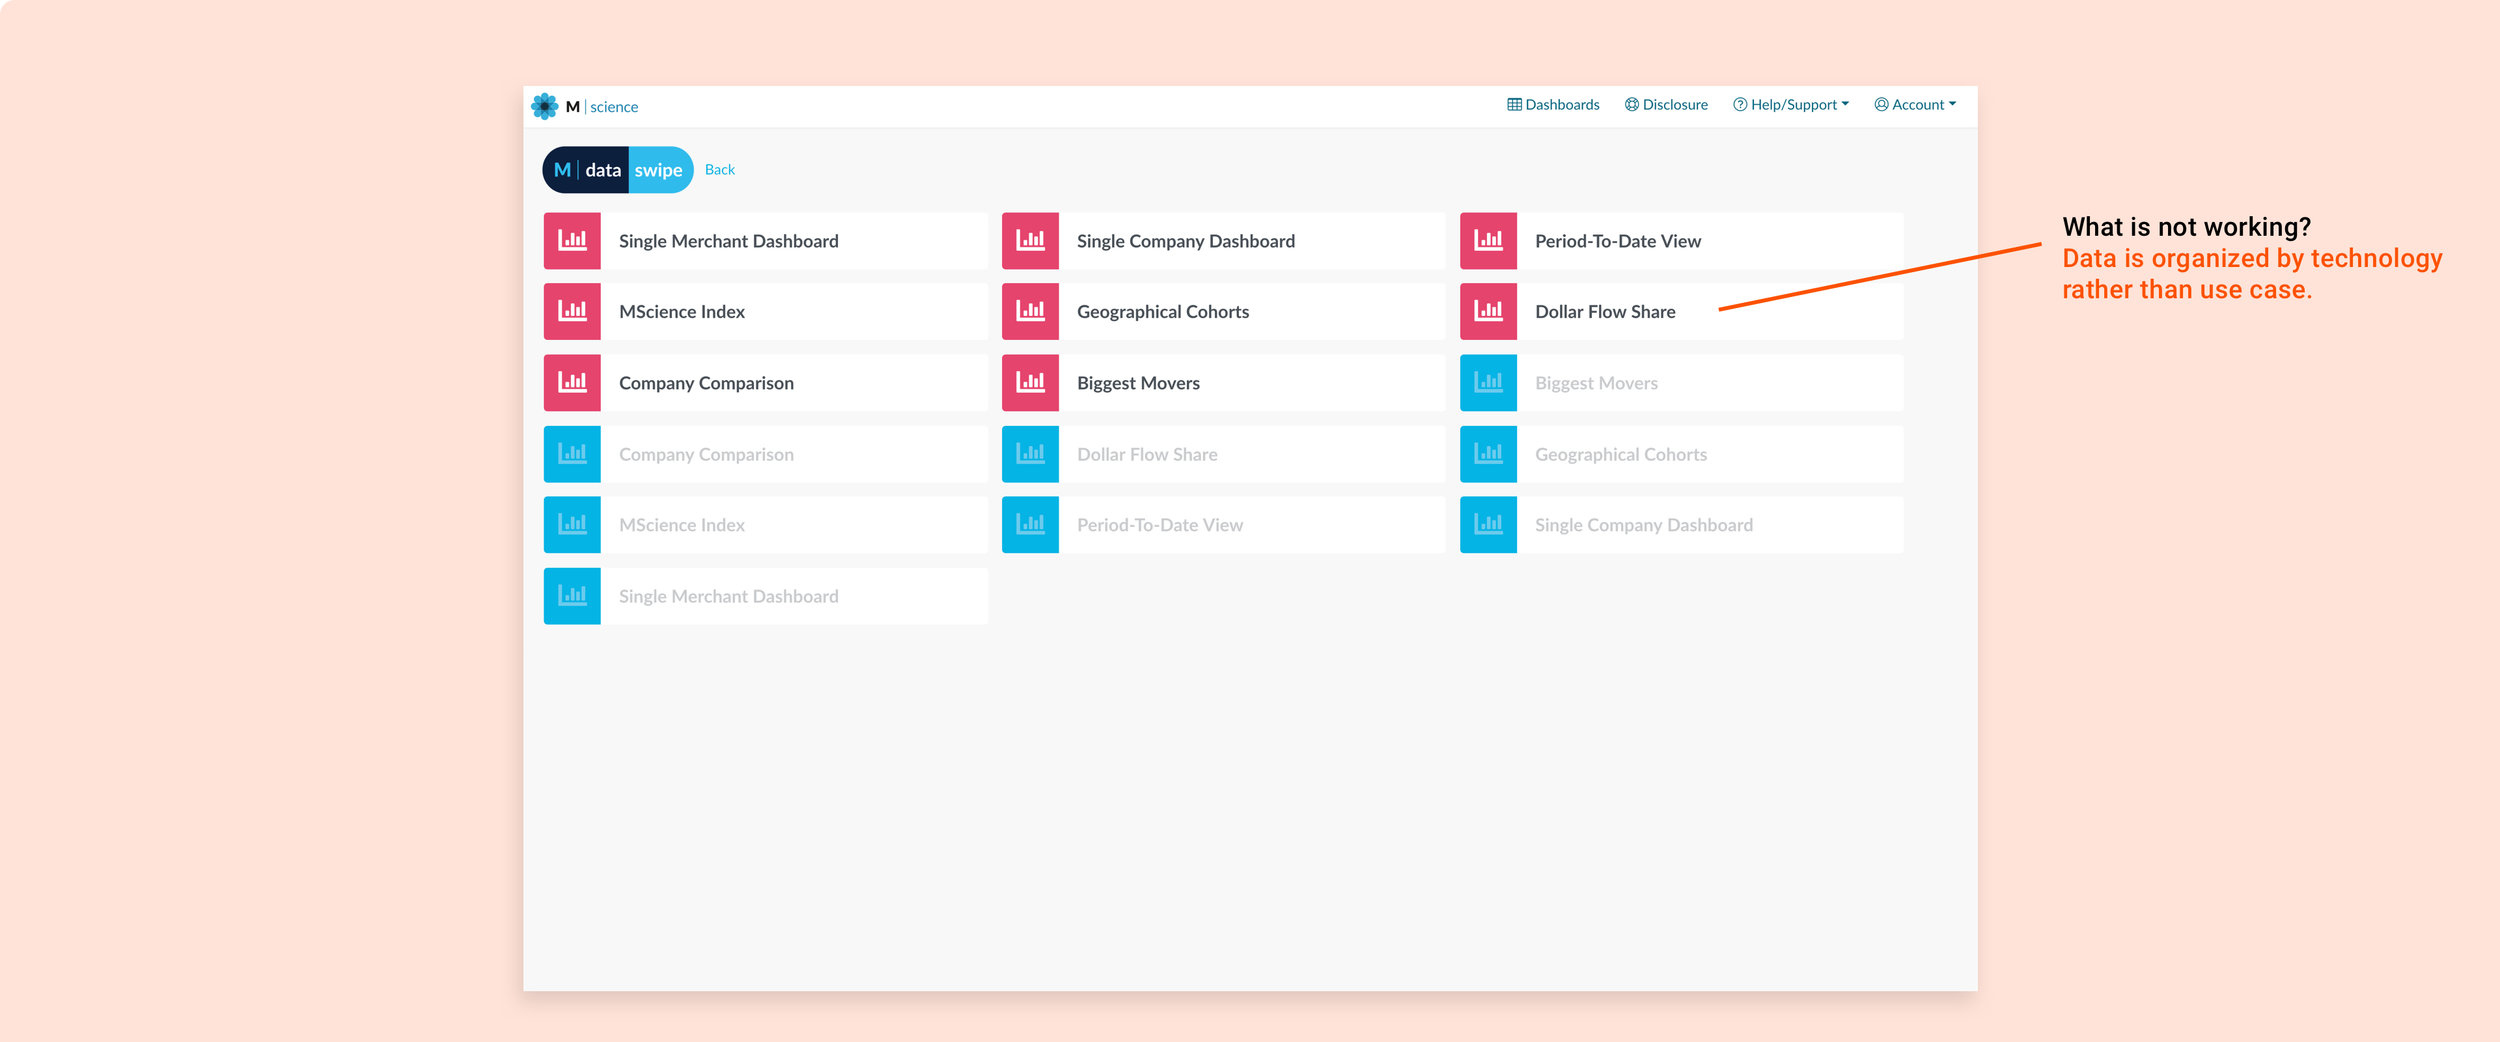Click the blue chart icon for faded Period-To-Date View
This screenshot has height=1042, width=2500.
(1030, 525)
